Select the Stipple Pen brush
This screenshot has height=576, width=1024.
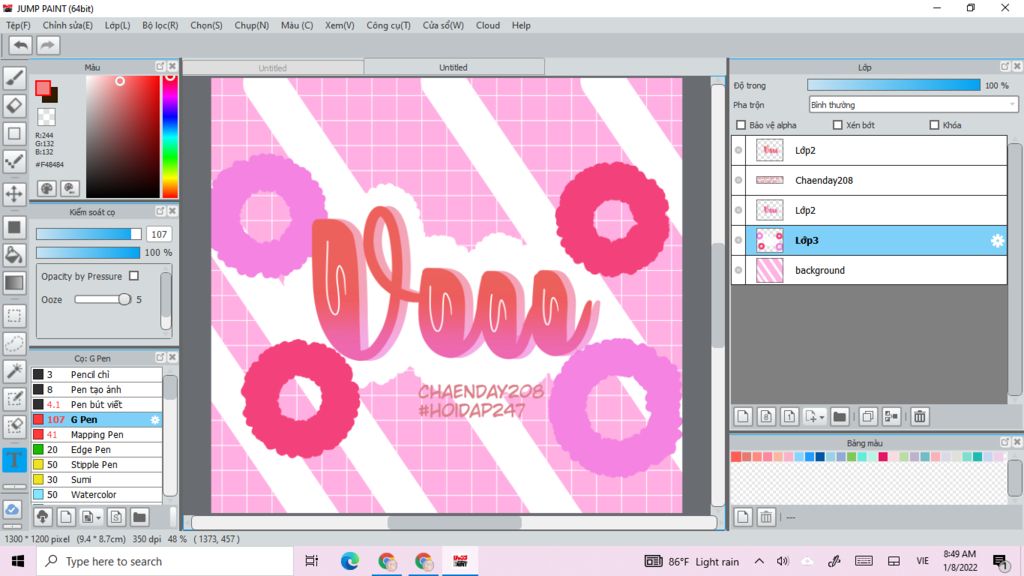(97, 464)
